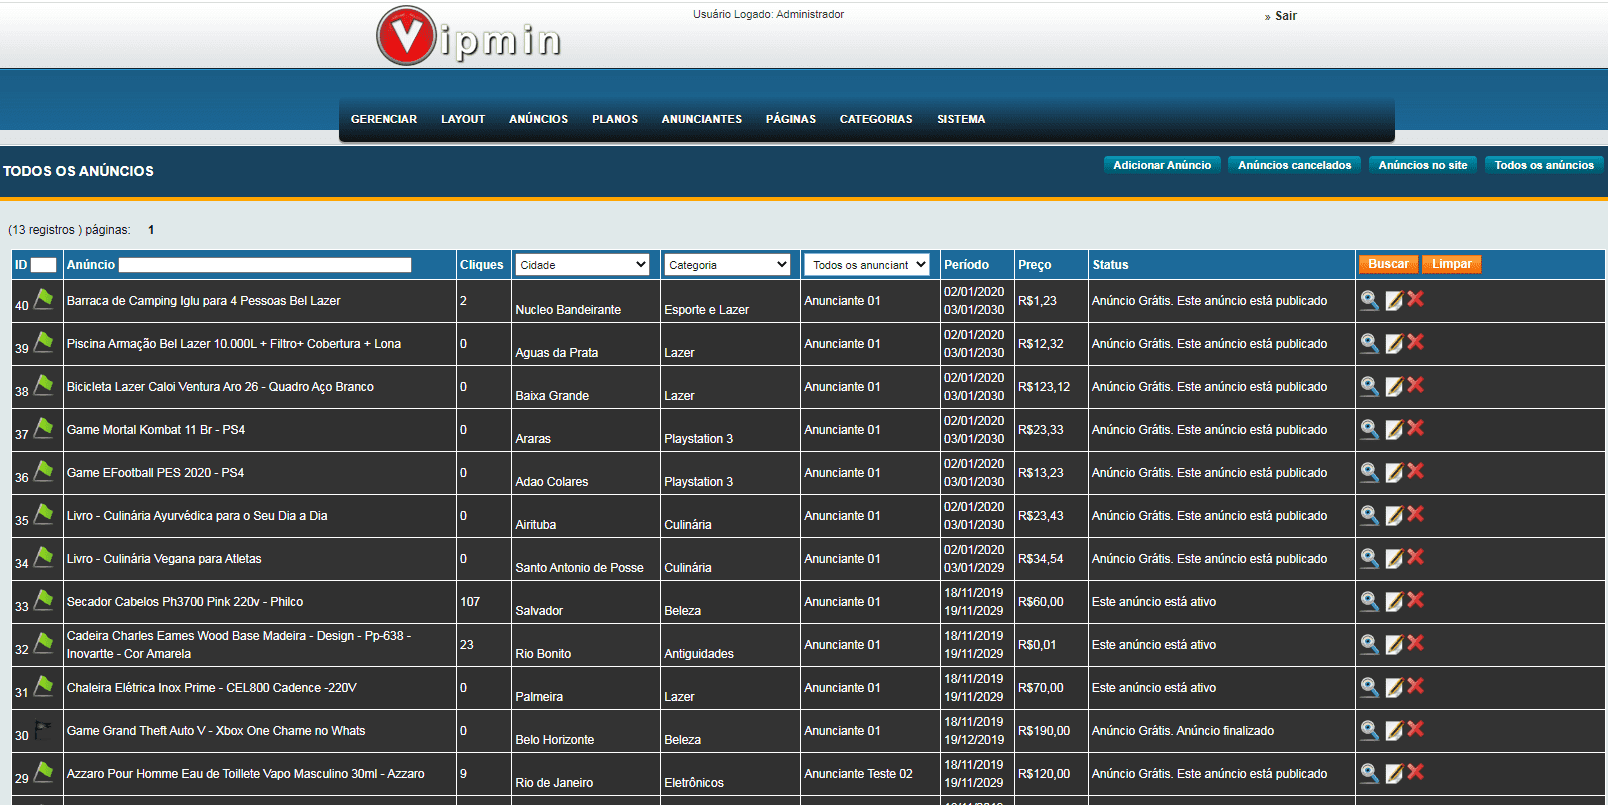The width and height of the screenshot is (1608, 805).
Task: Open edit pencil for Secador Cabelos ad
Action: (1393, 601)
